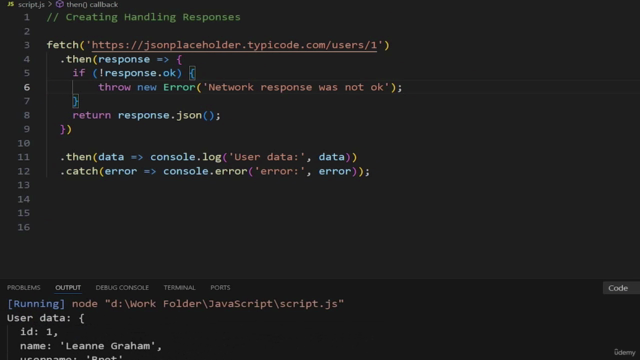Click the JS file icon in breadcrumb
This screenshot has width=640, height=360.
click(11, 4)
